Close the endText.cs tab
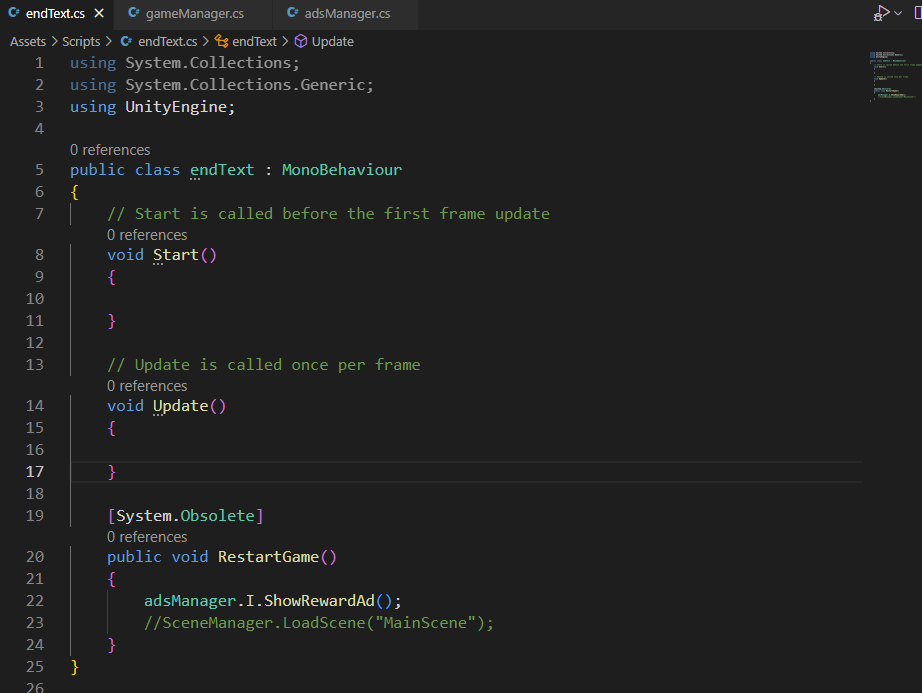 pyautogui.click(x=99, y=13)
